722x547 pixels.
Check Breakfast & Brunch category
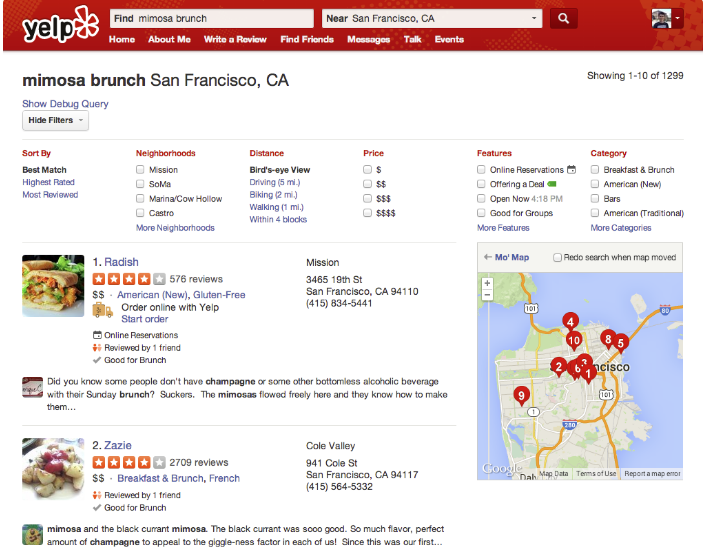coord(595,169)
